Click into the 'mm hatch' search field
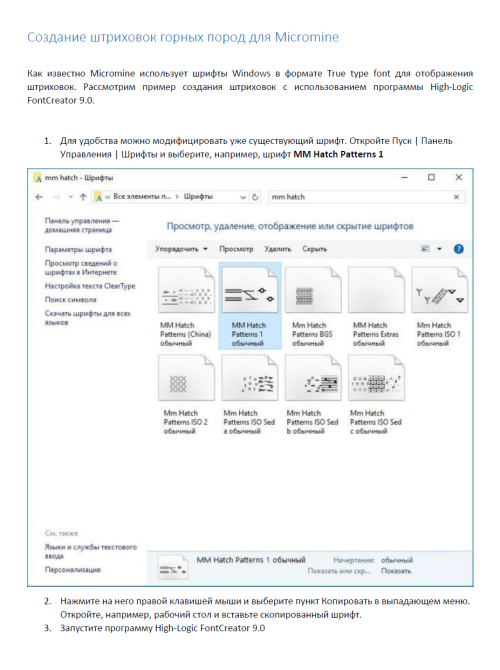This screenshot has width=500, height=670. pyautogui.click(x=359, y=197)
